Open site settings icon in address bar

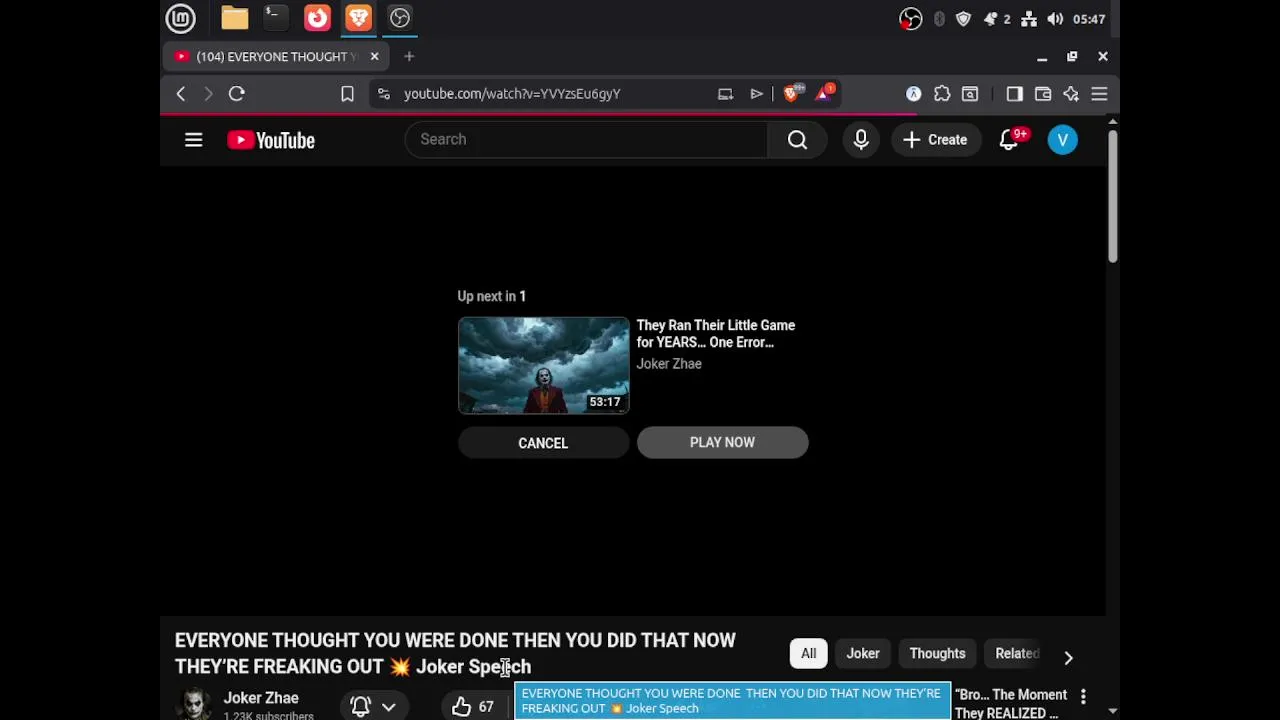(x=384, y=94)
